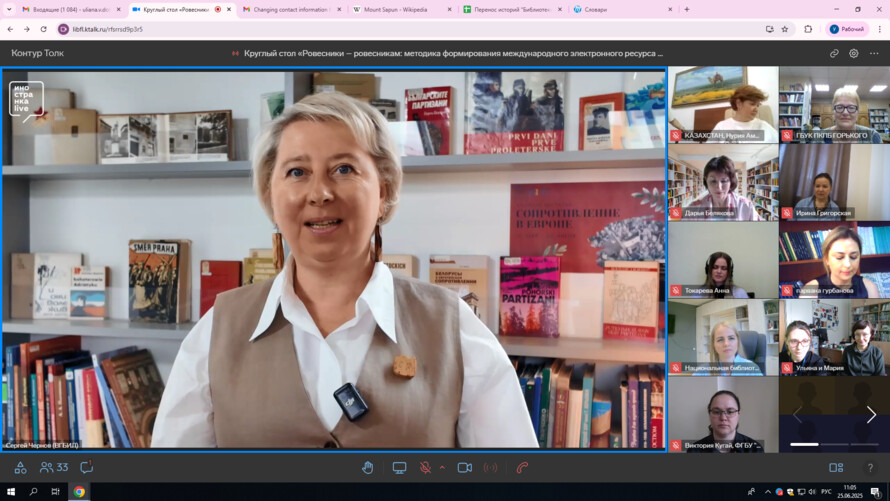Open help question mark
The image size is (890, 501).
(870, 468)
